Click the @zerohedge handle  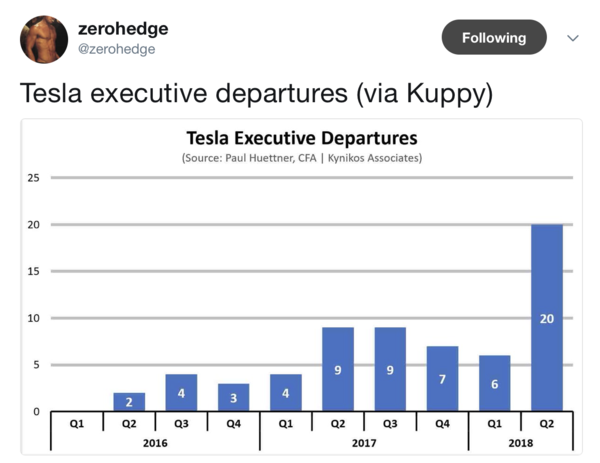pyautogui.click(x=117, y=49)
